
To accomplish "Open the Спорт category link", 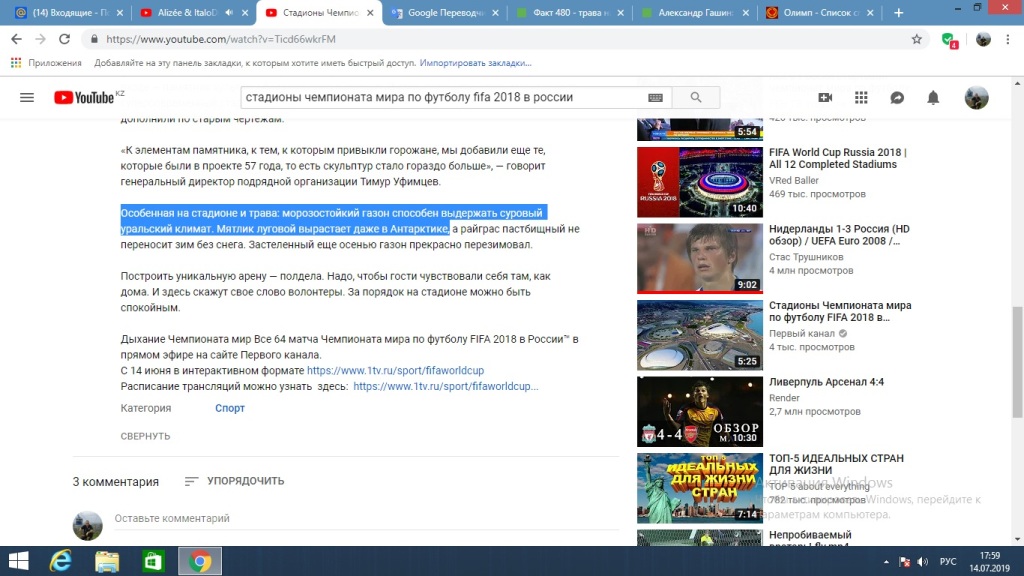I will [230, 408].
